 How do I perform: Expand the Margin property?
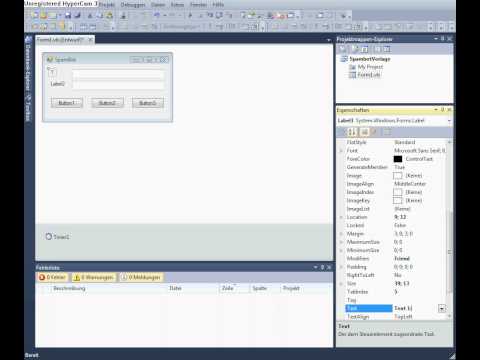tap(341, 234)
